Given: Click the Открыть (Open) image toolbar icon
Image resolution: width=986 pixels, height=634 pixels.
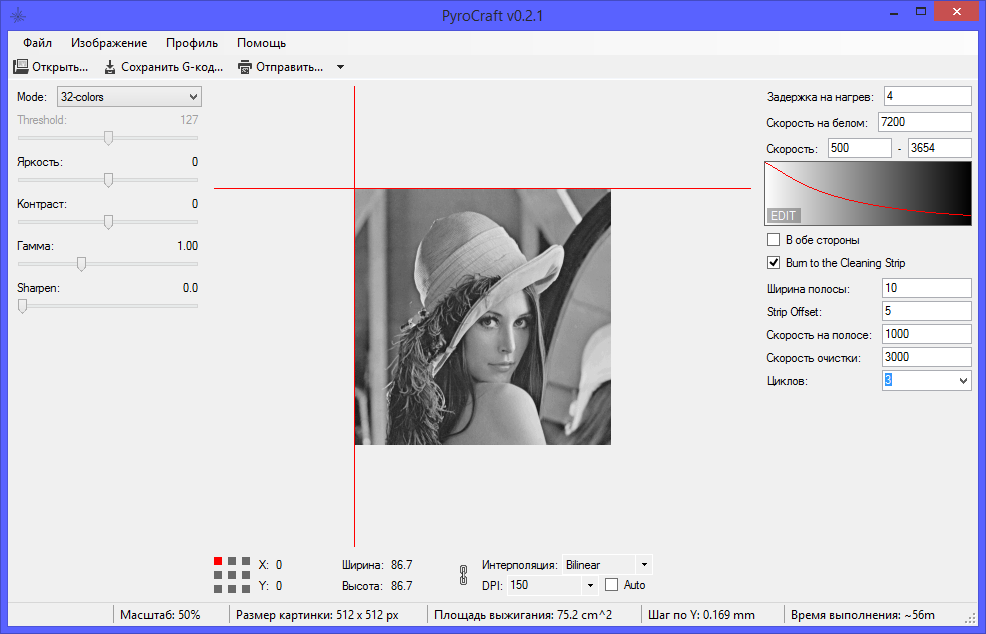Looking at the screenshot, I should [x=20, y=67].
